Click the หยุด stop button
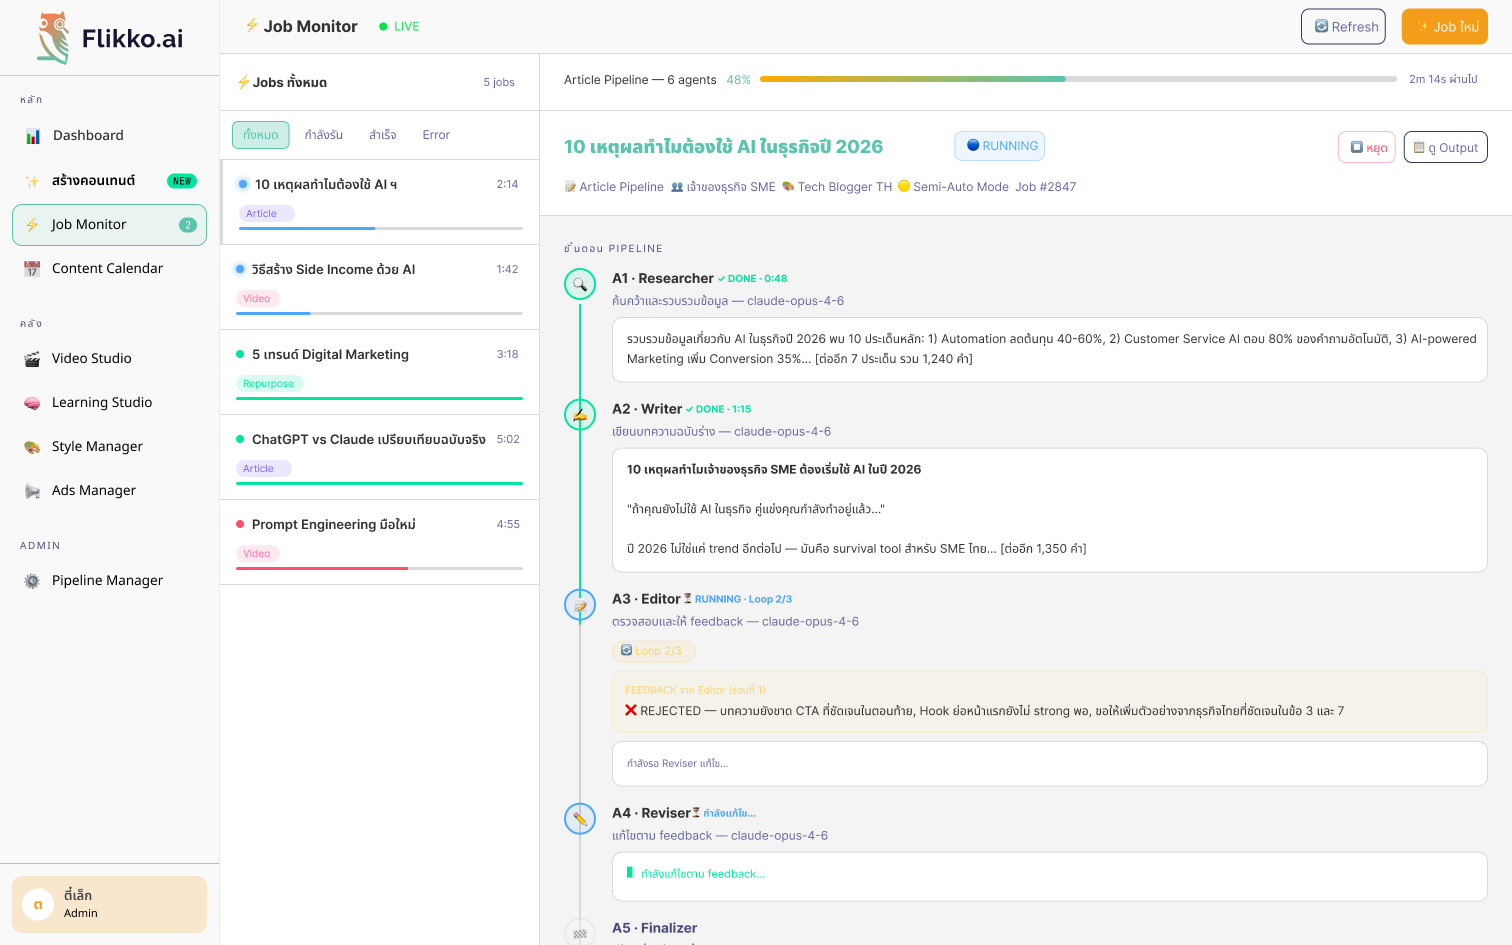This screenshot has height=945, width=1512. click(x=1367, y=147)
